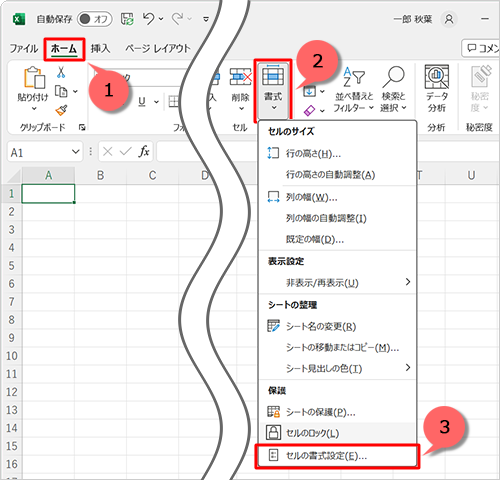Viewport: 500px width, 480px height.
Task: Click the Format Painter brush icon
Action: click(61, 110)
